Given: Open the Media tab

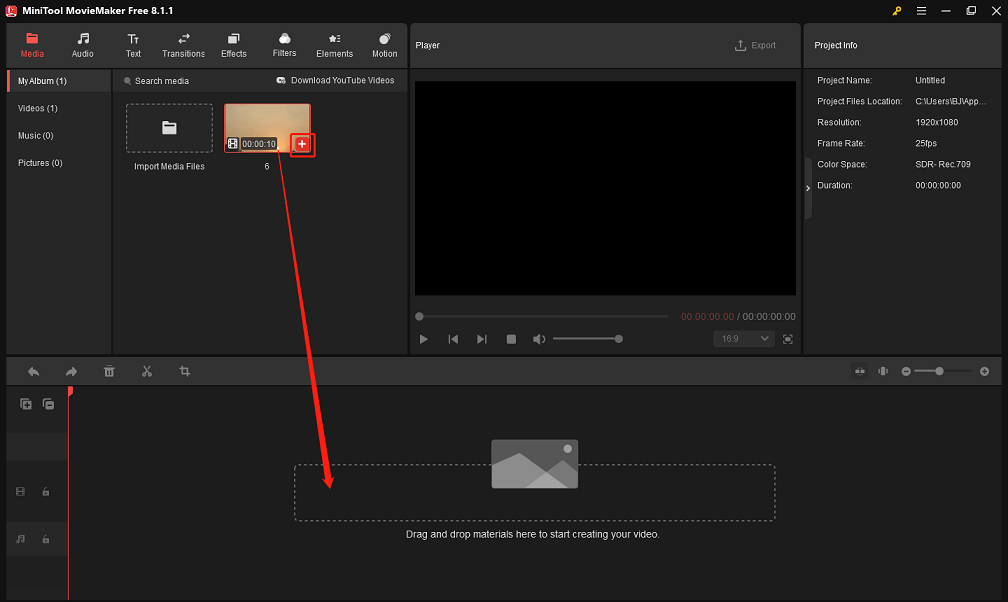Looking at the screenshot, I should point(32,46).
